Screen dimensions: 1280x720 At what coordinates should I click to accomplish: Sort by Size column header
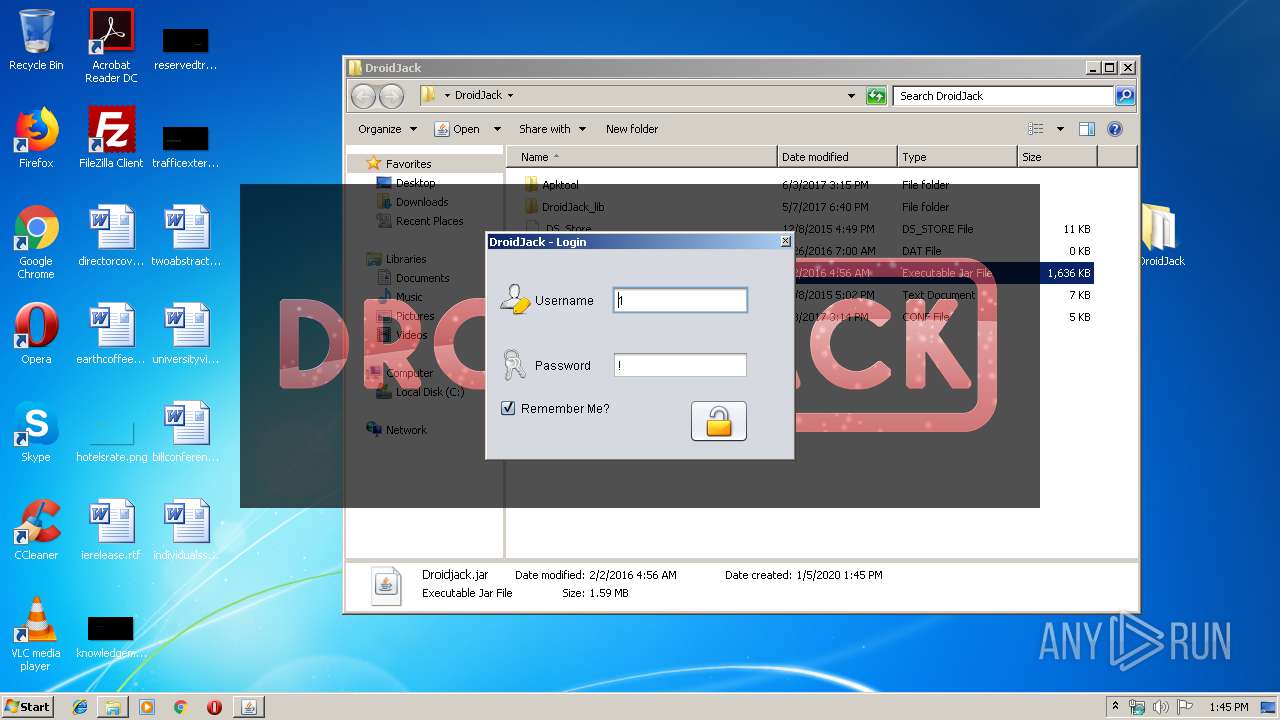click(x=1057, y=157)
